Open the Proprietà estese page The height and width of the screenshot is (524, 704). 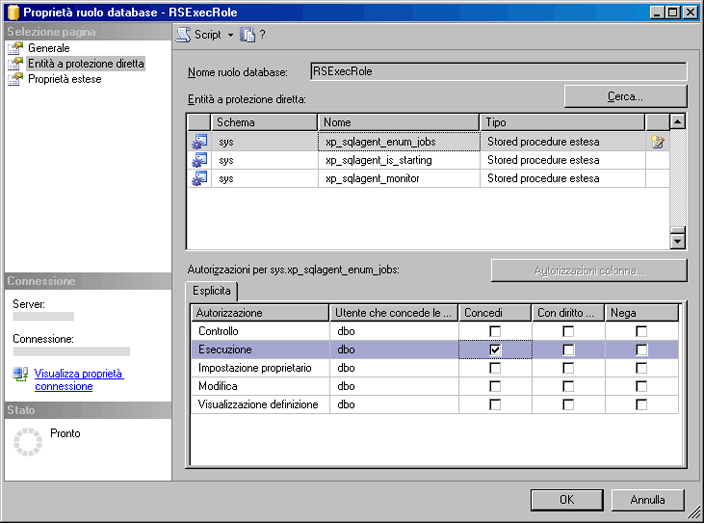point(64,79)
